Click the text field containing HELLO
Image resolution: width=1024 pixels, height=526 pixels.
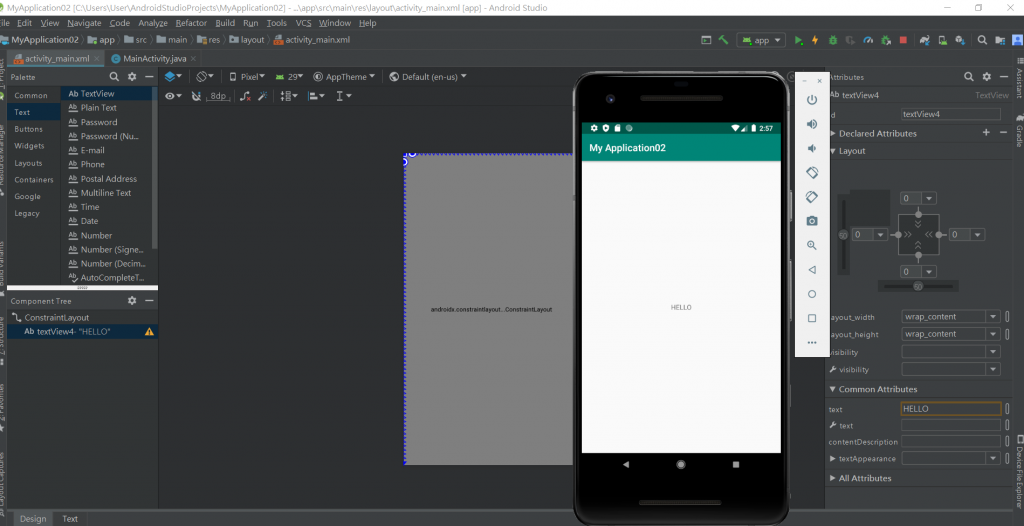tap(951, 409)
